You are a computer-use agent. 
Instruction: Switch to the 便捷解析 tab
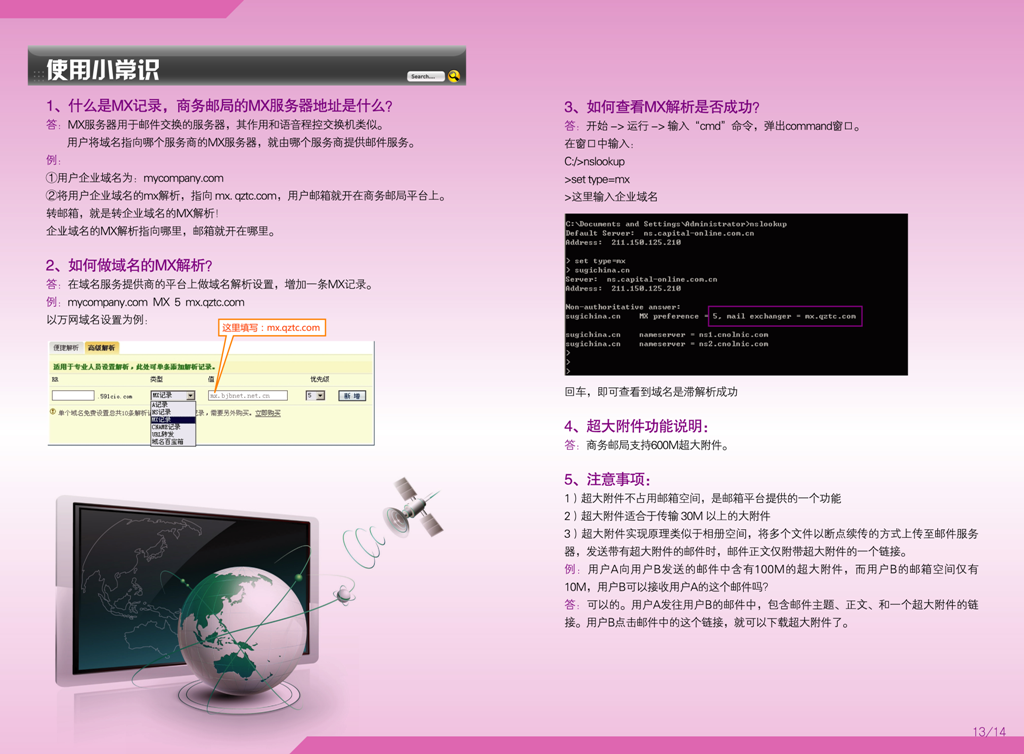[x=67, y=348]
